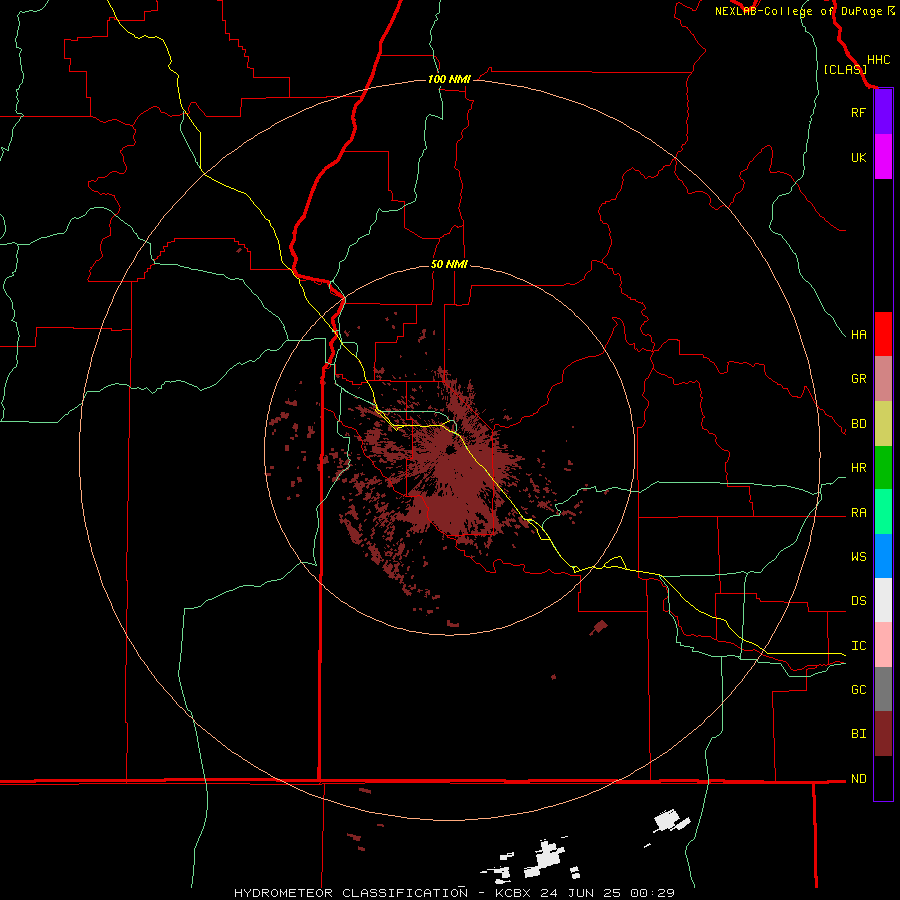Click the IC legend label
This screenshot has width=900, height=900.
tap(858, 646)
